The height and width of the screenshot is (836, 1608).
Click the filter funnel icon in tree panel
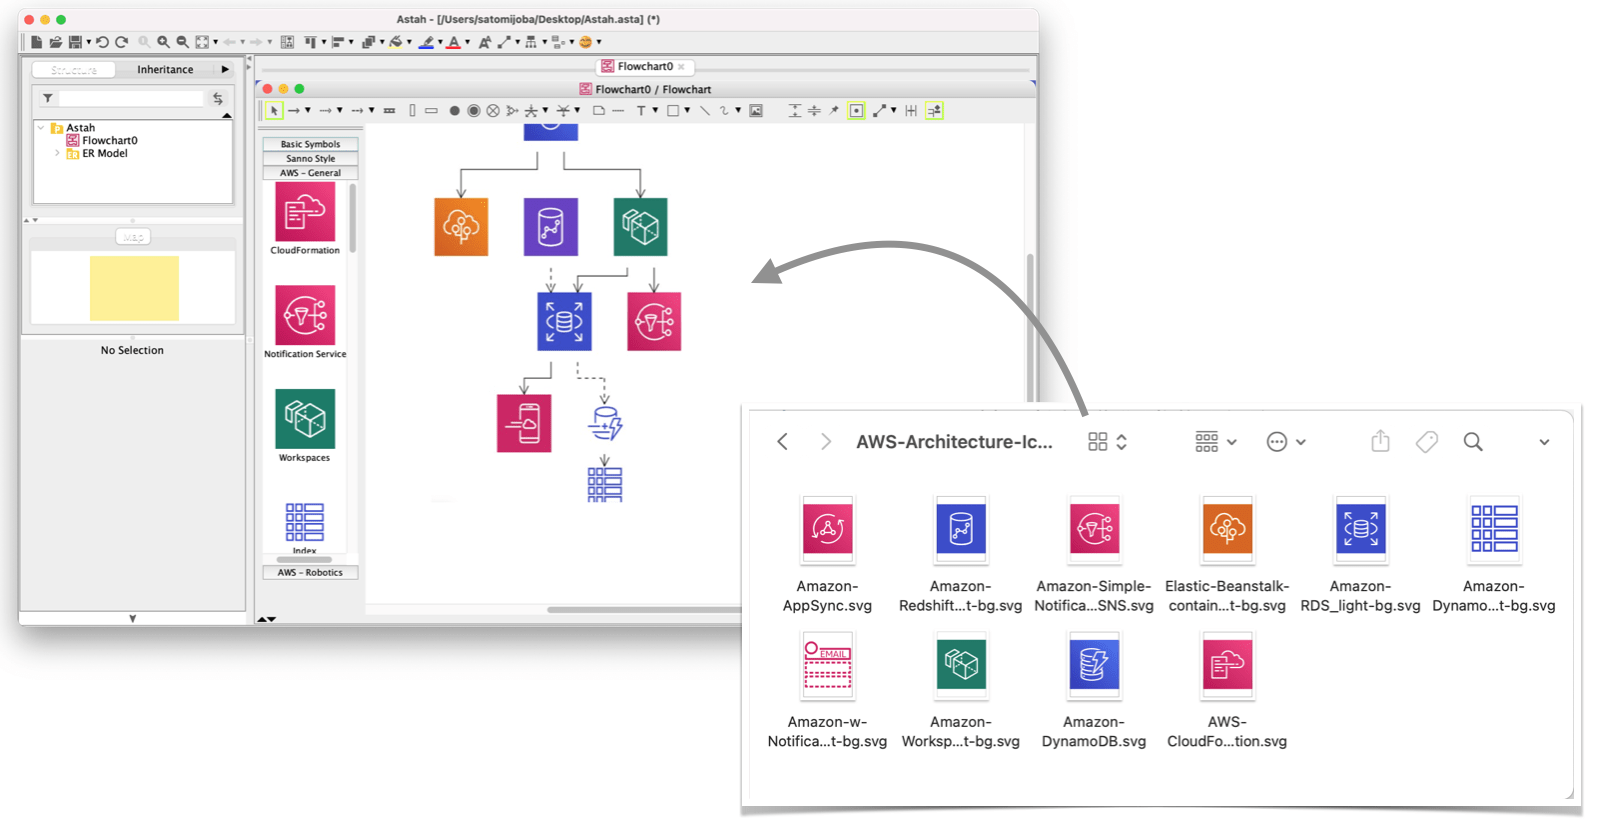(48, 98)
